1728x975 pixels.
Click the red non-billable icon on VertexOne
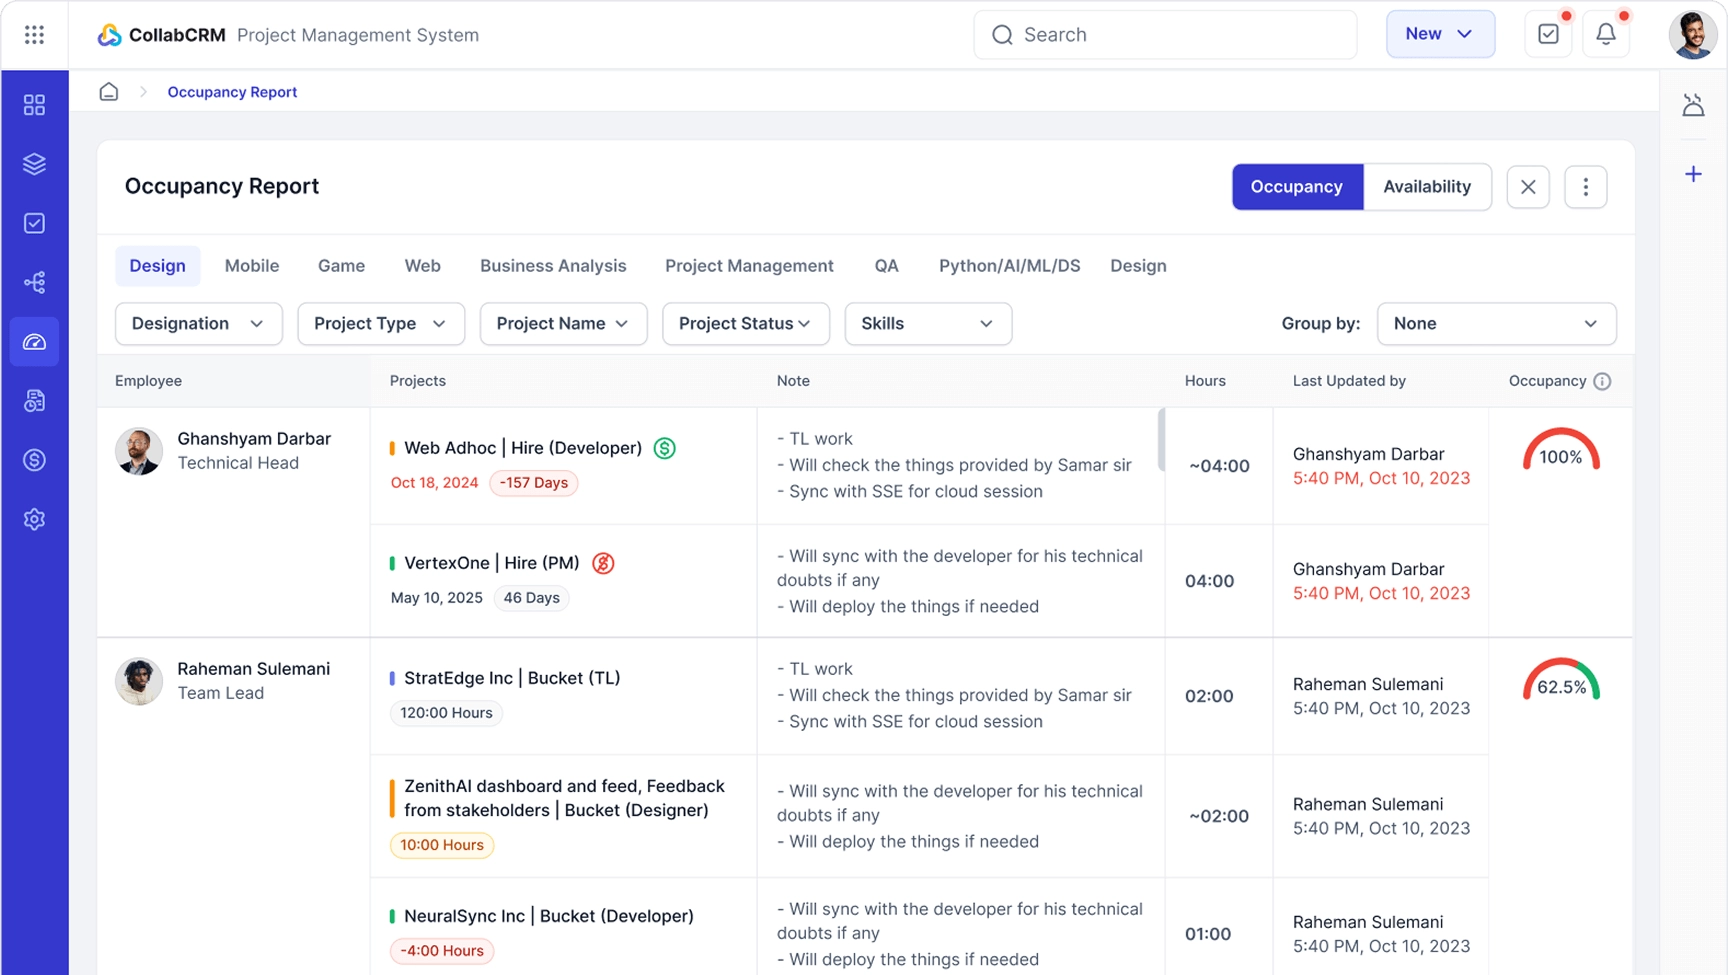[603, 563]
